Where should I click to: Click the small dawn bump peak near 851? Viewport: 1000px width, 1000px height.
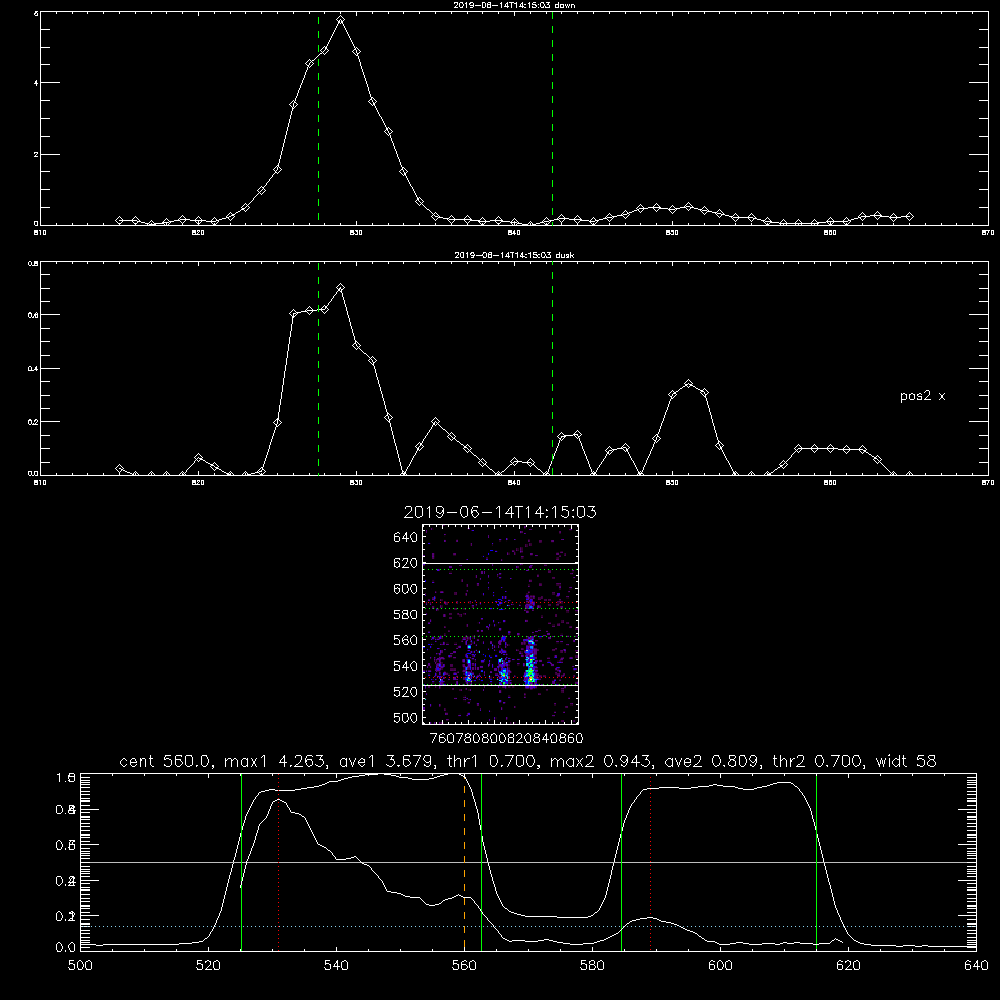(x=688, y=207)
